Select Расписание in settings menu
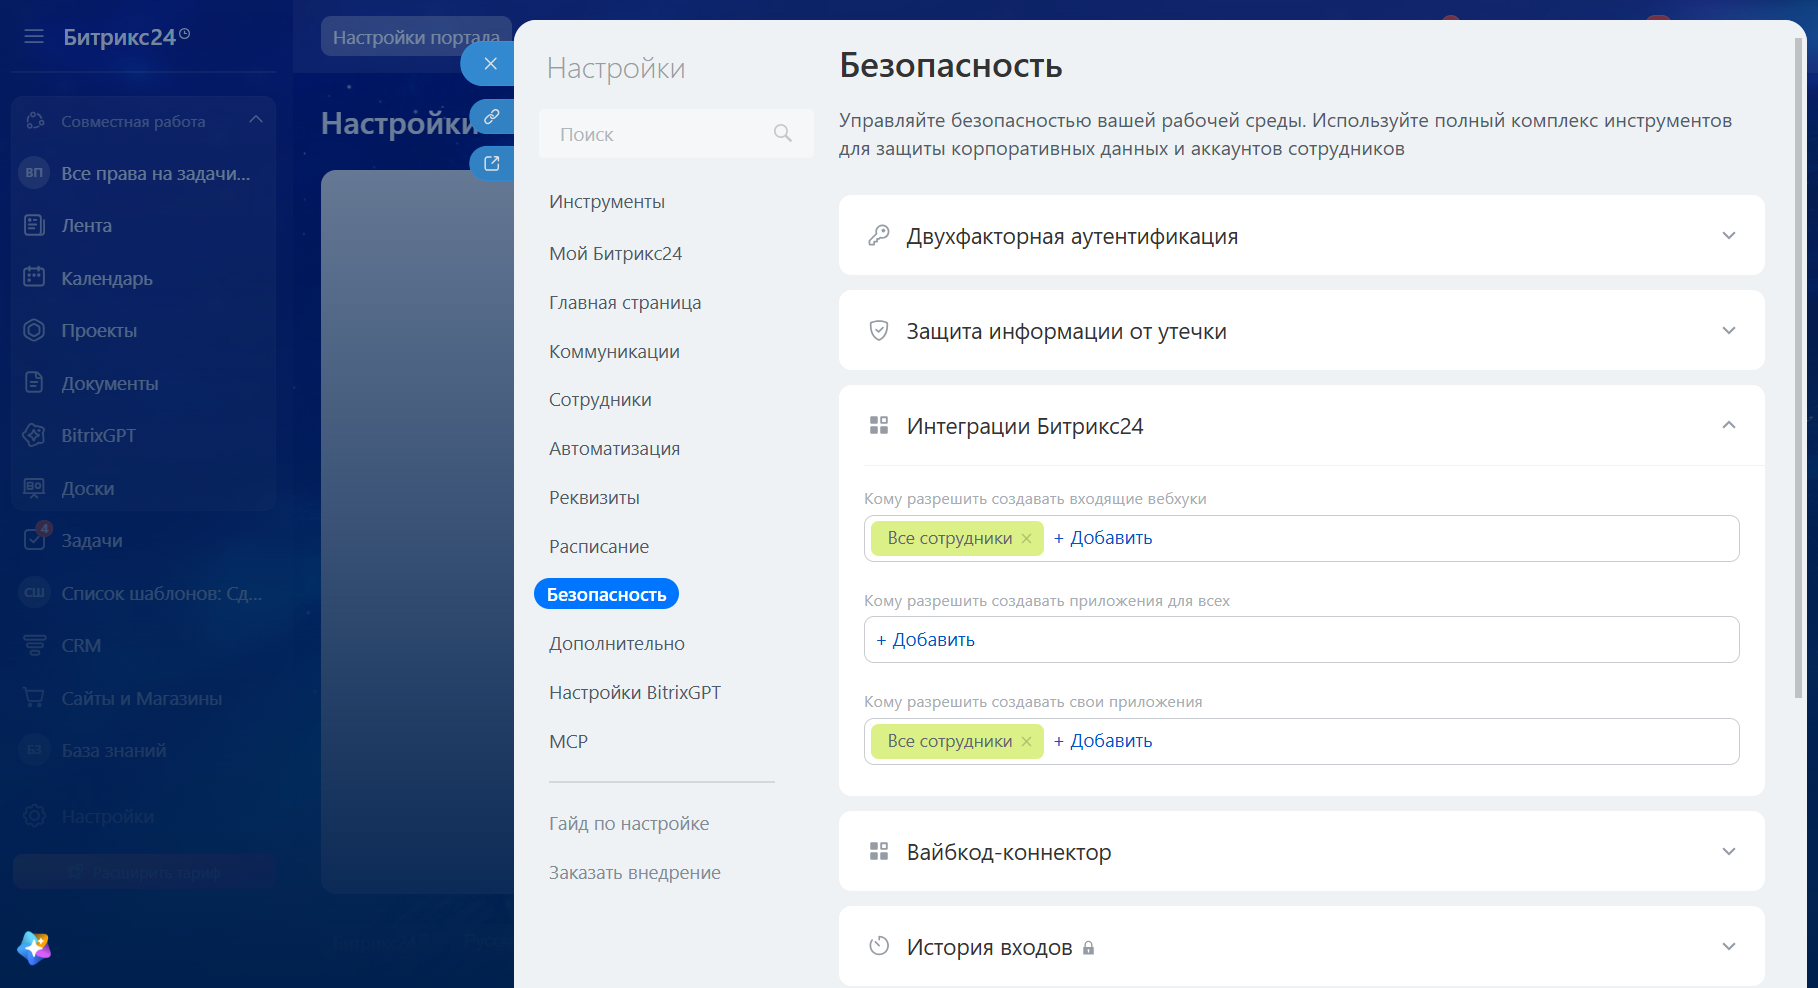Viewport: 1818px width, 988px height. [599, 547]
